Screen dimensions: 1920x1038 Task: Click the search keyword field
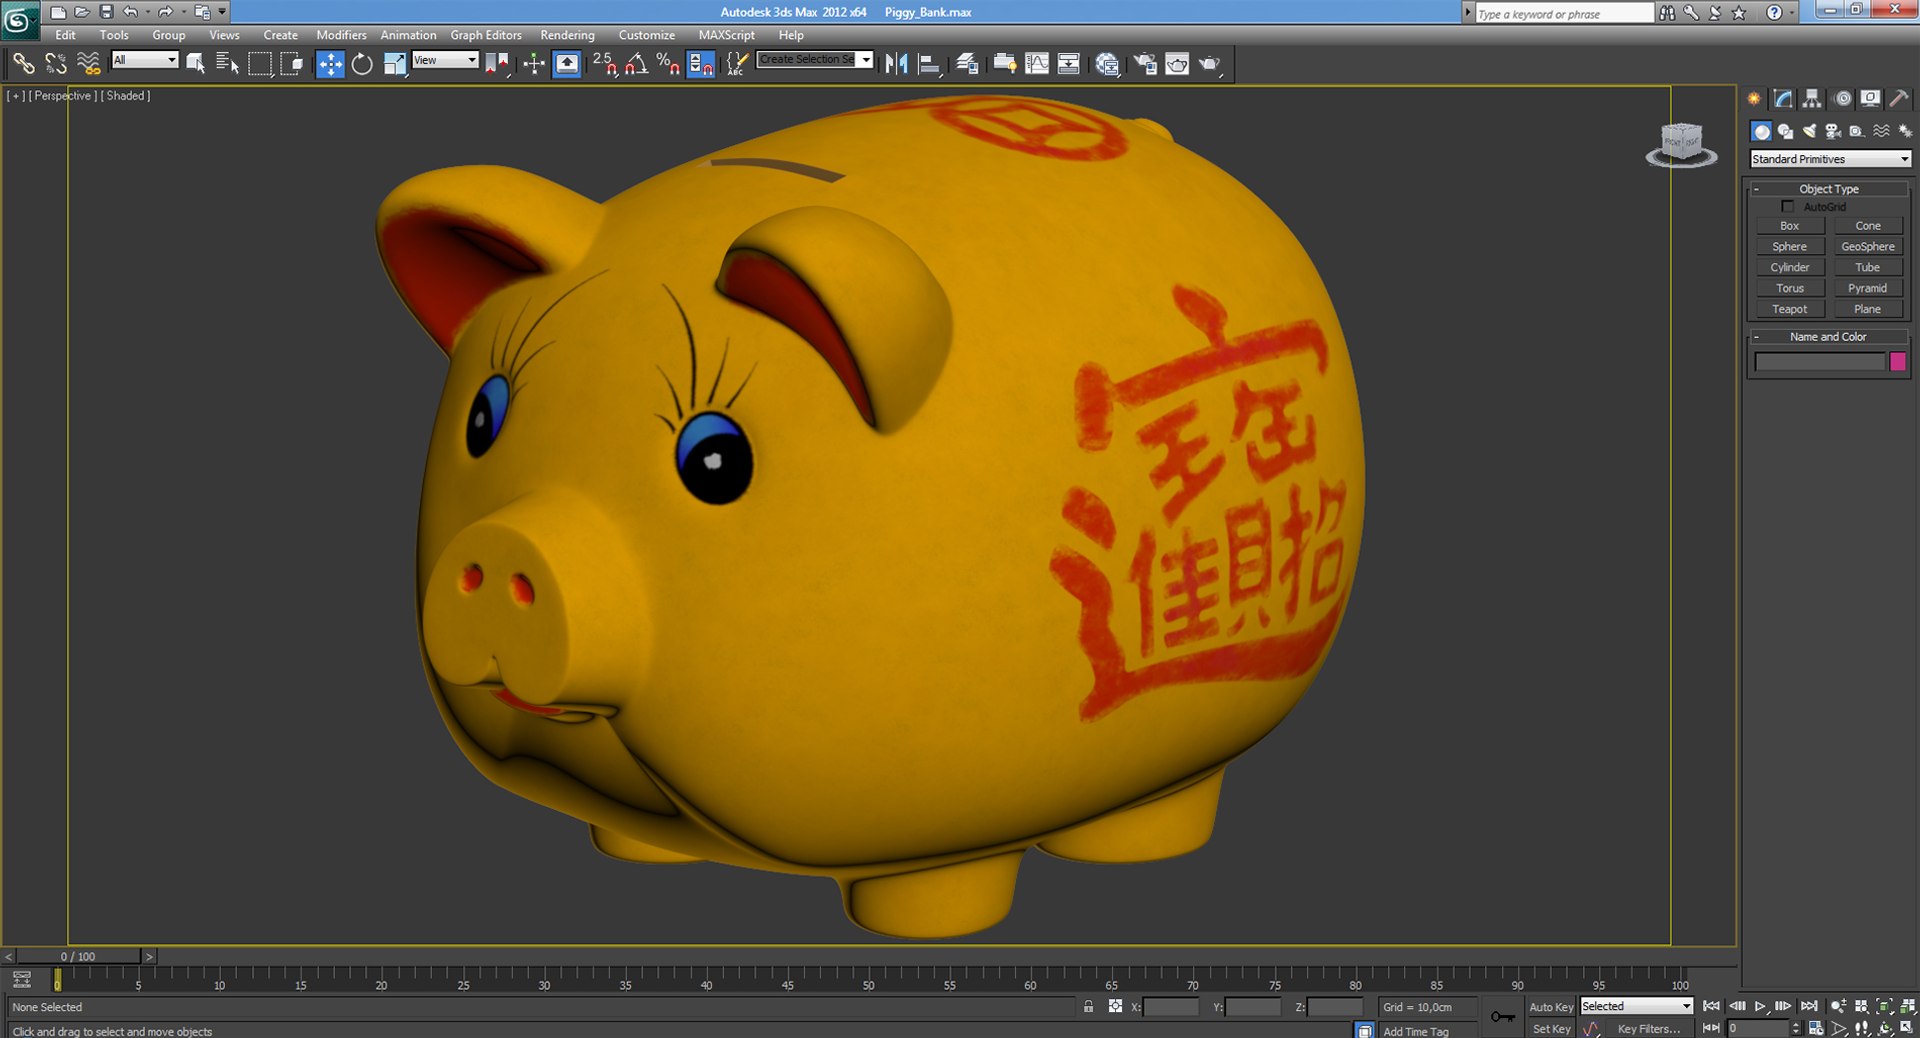1564,13
